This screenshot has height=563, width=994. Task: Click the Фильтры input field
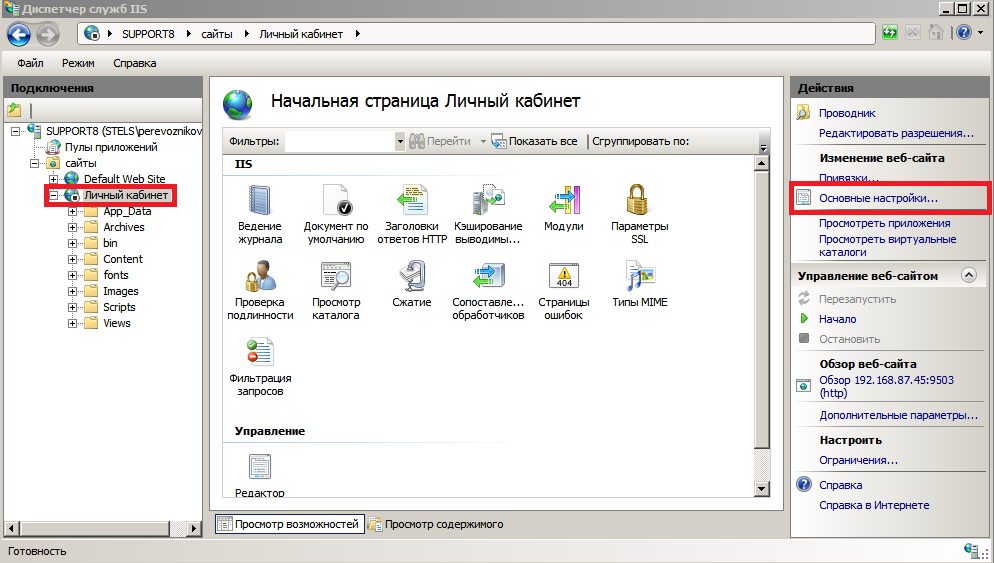340,141
